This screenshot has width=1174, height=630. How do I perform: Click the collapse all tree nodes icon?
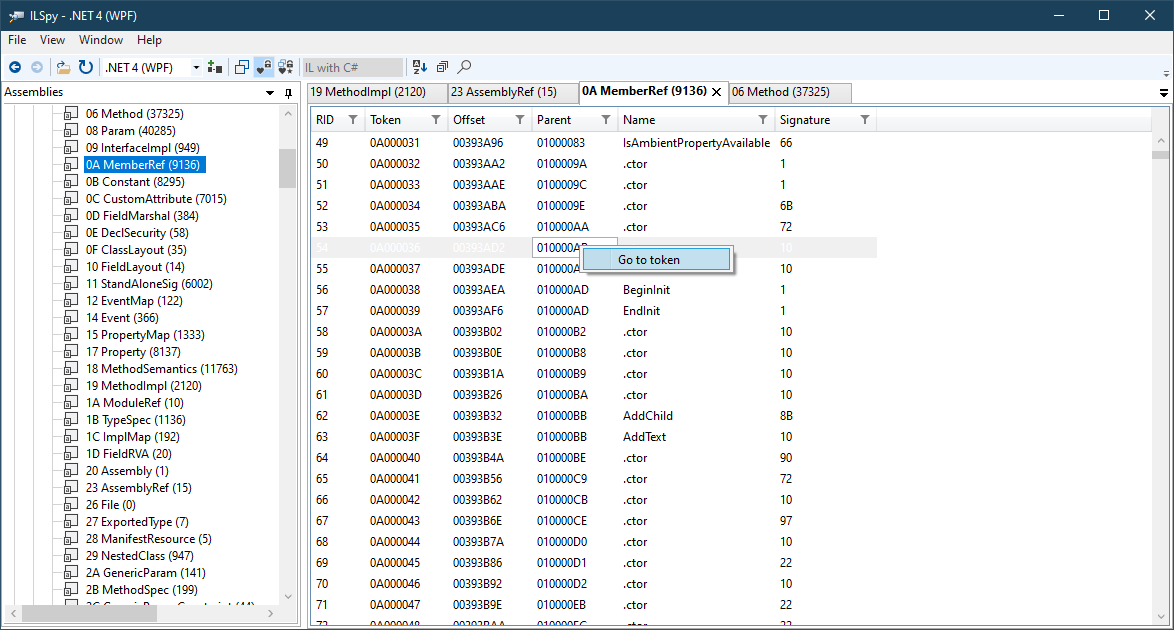[442, 67]
